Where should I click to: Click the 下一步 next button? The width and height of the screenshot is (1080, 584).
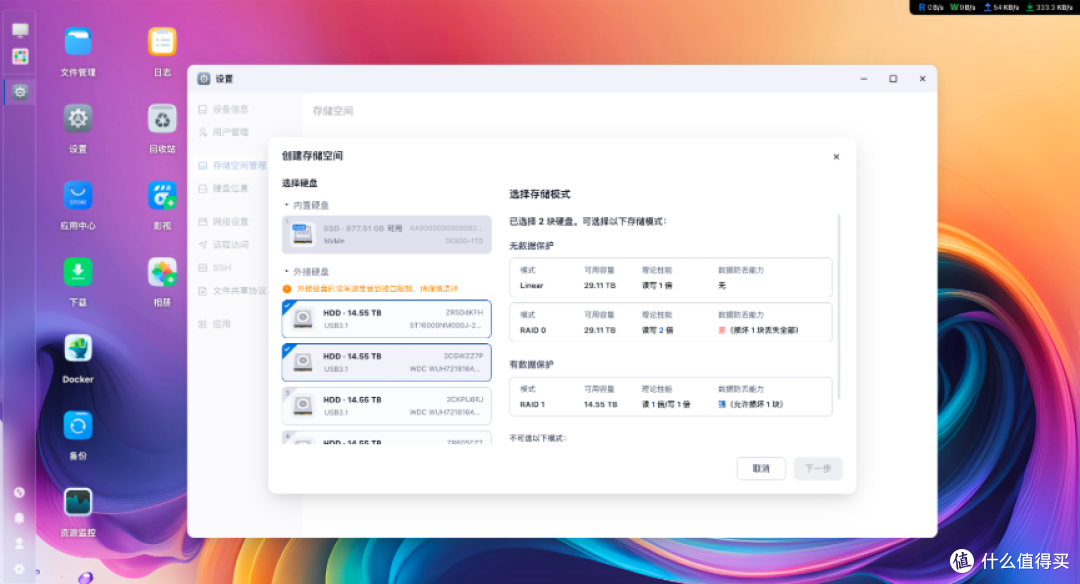818,468
